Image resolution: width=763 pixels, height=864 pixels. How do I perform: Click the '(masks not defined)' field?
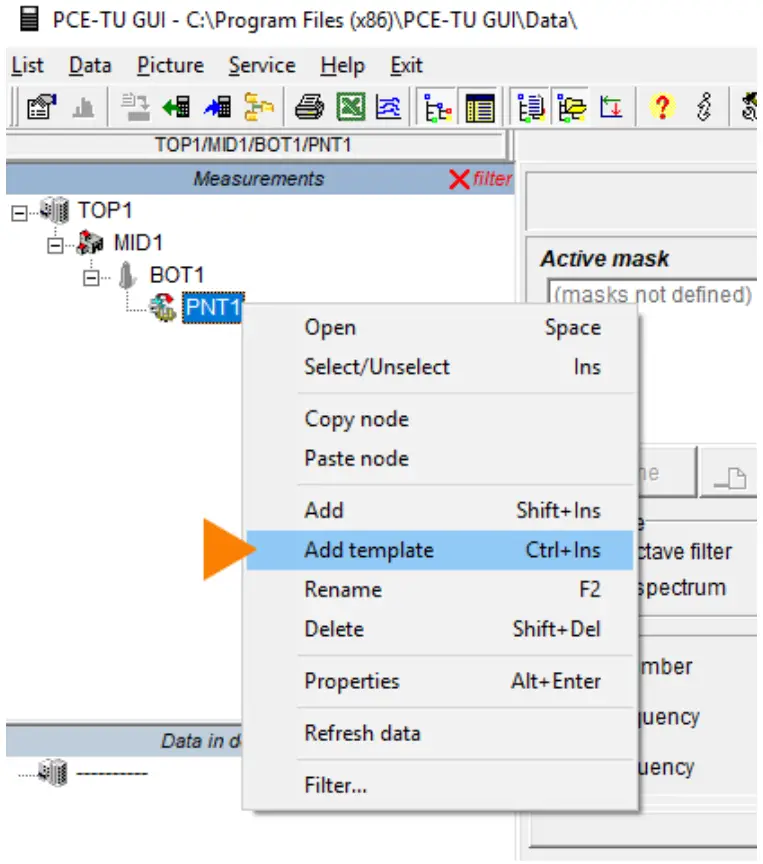coord(653,294)
